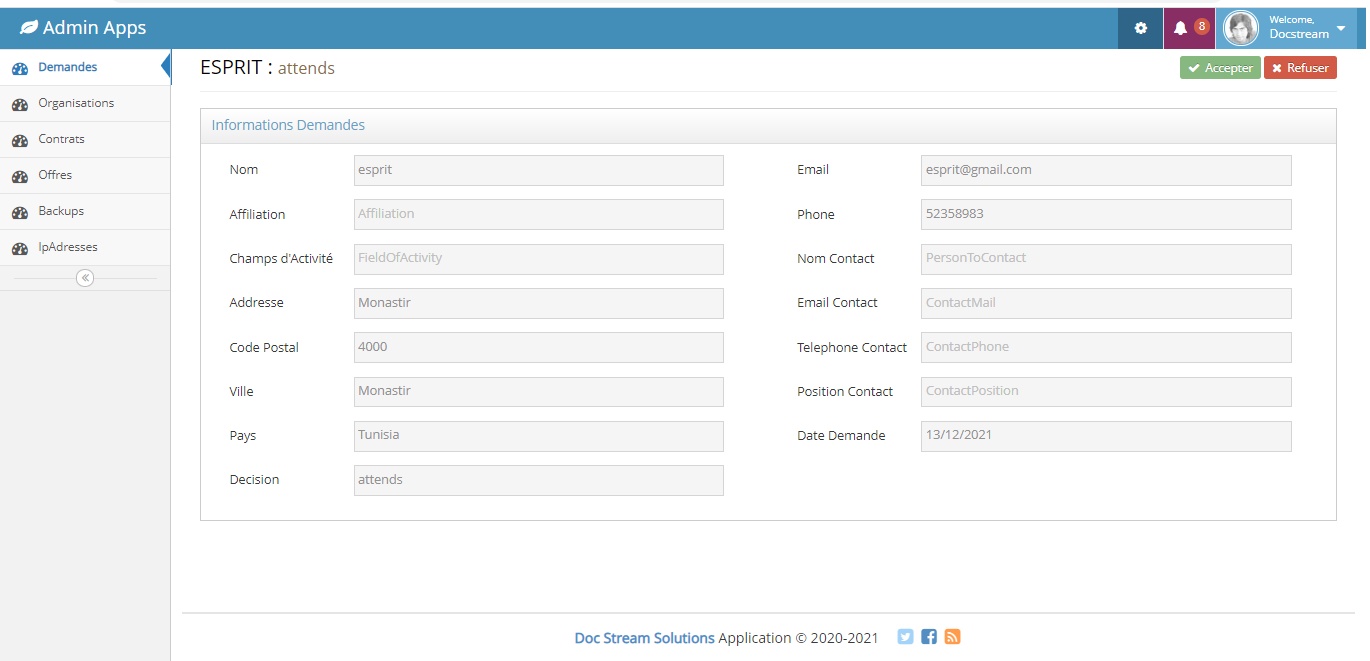
Task: Click the Date Demande field showing 13/12/2021
Action: pos(1106,435)
